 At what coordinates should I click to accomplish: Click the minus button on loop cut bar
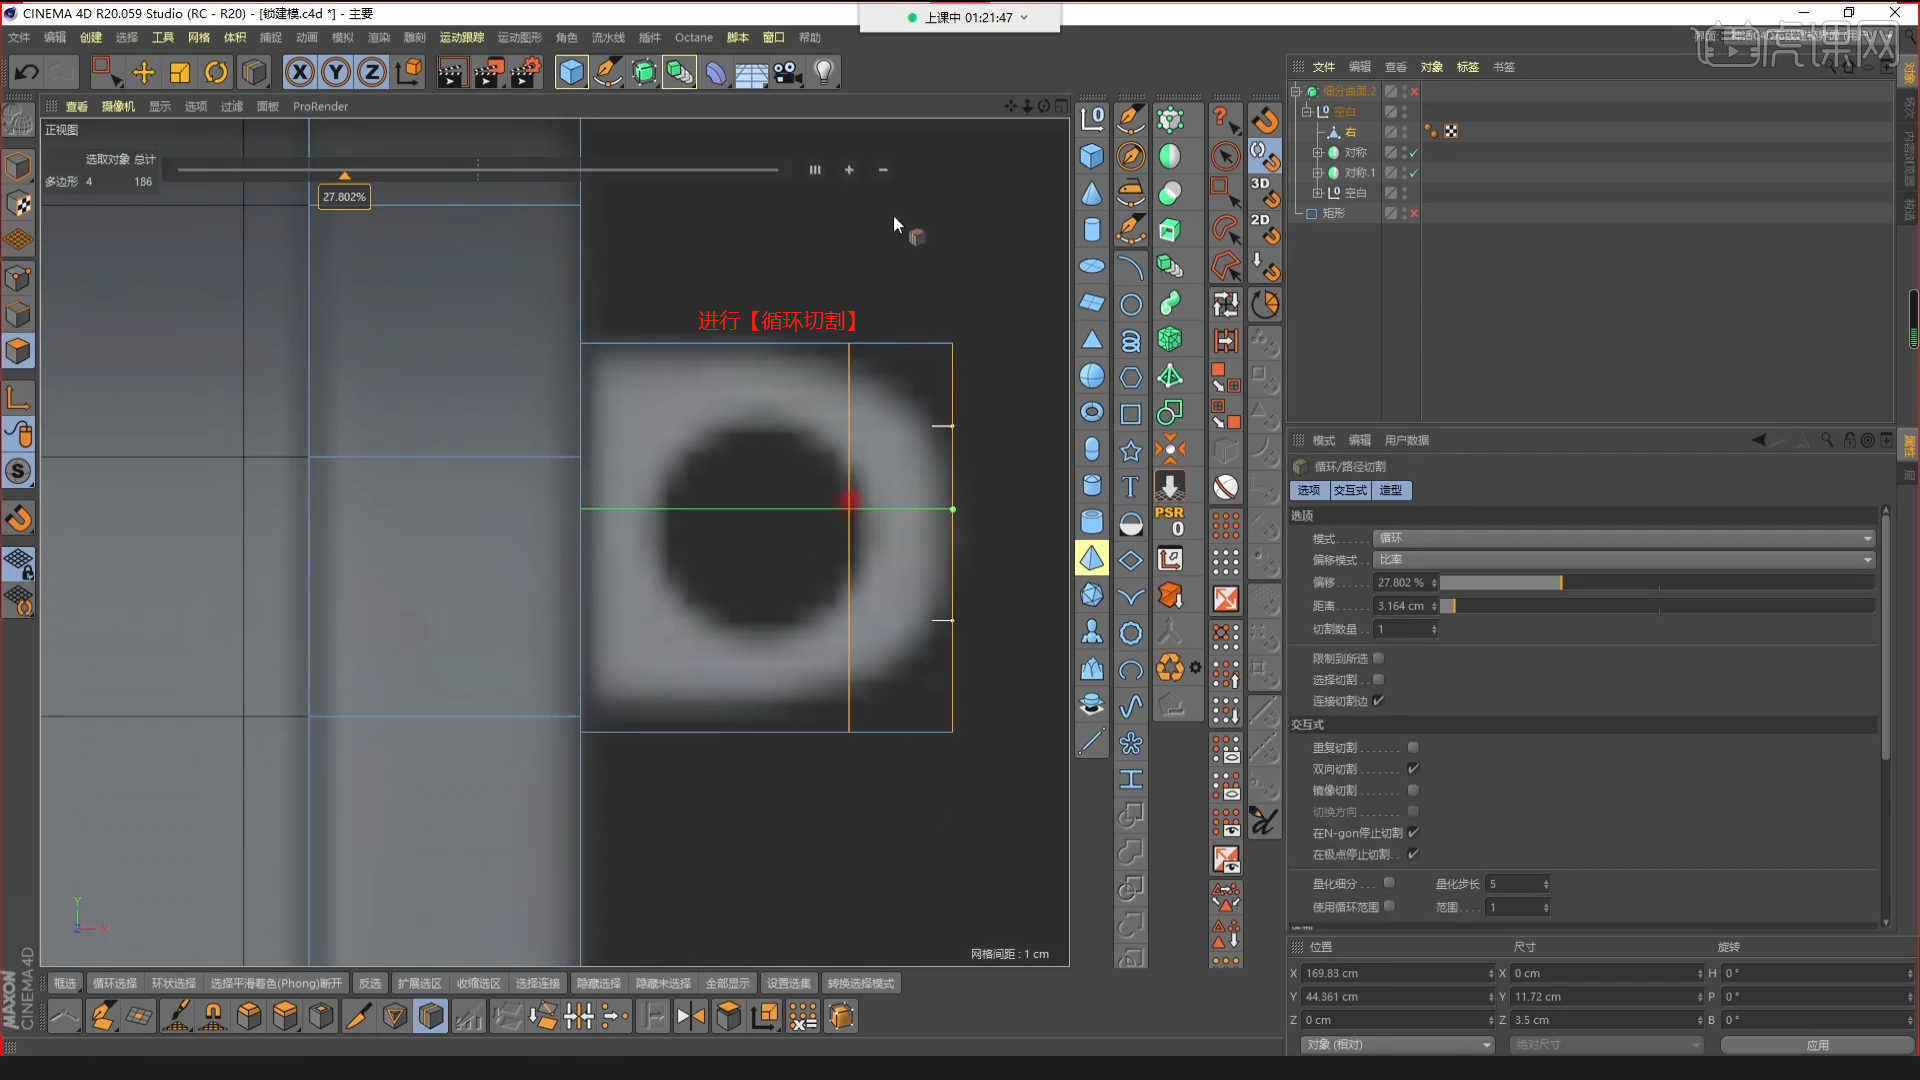click(883, 170)
